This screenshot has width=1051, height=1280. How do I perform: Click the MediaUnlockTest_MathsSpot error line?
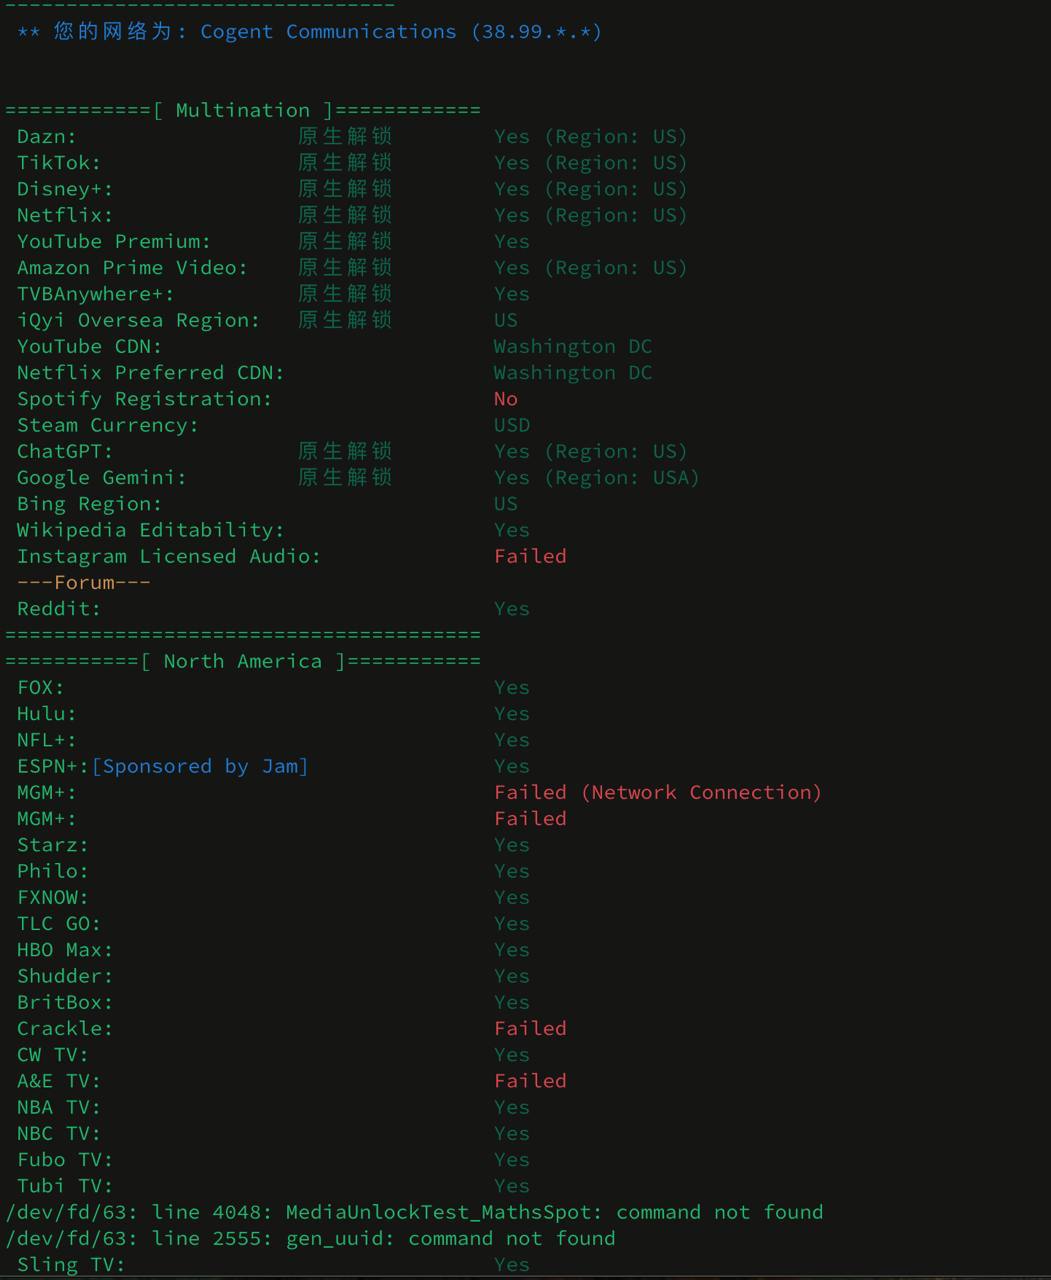click(x=414, y=1212)
